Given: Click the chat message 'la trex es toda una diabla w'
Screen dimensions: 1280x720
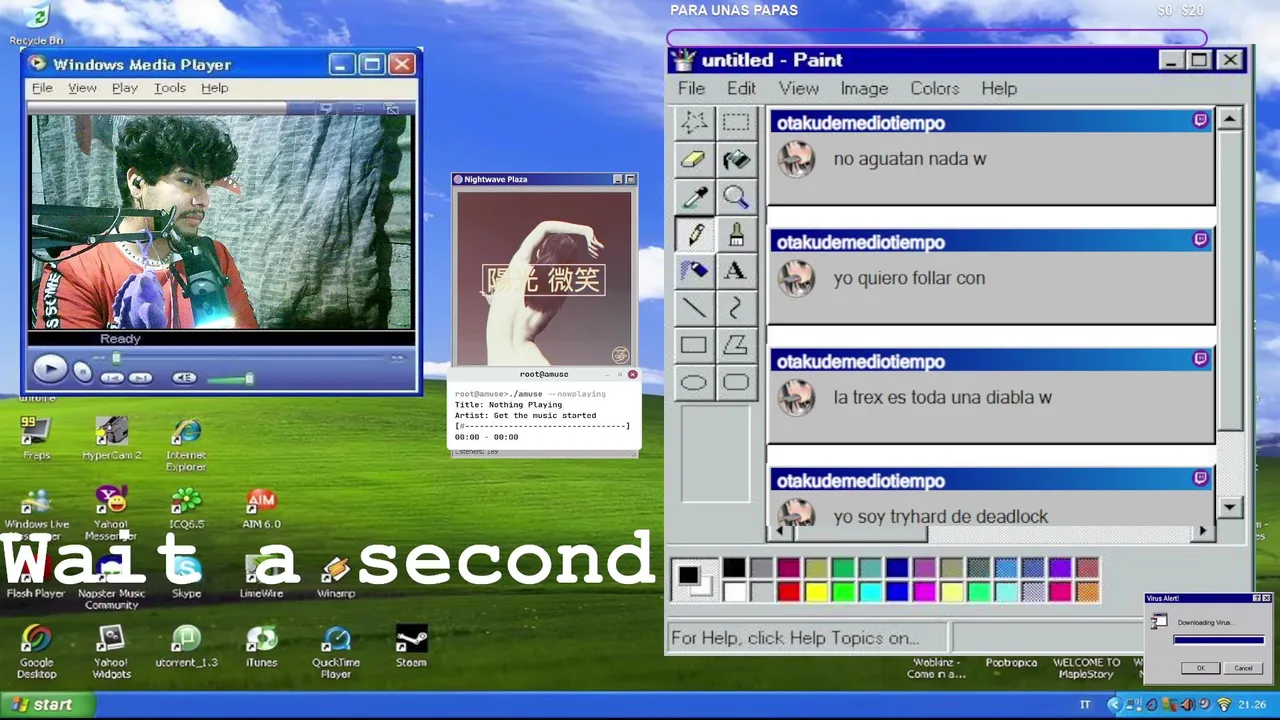Looking at the screenshot, I should pyautogui.click(x=943, y=397).
